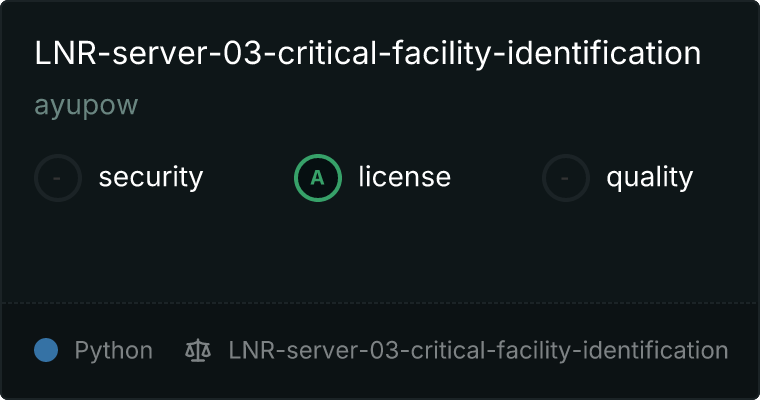The width and height of the screenshot is (760, 400).
Task: Click the balance scales license icon
Action: pos(198,350)
